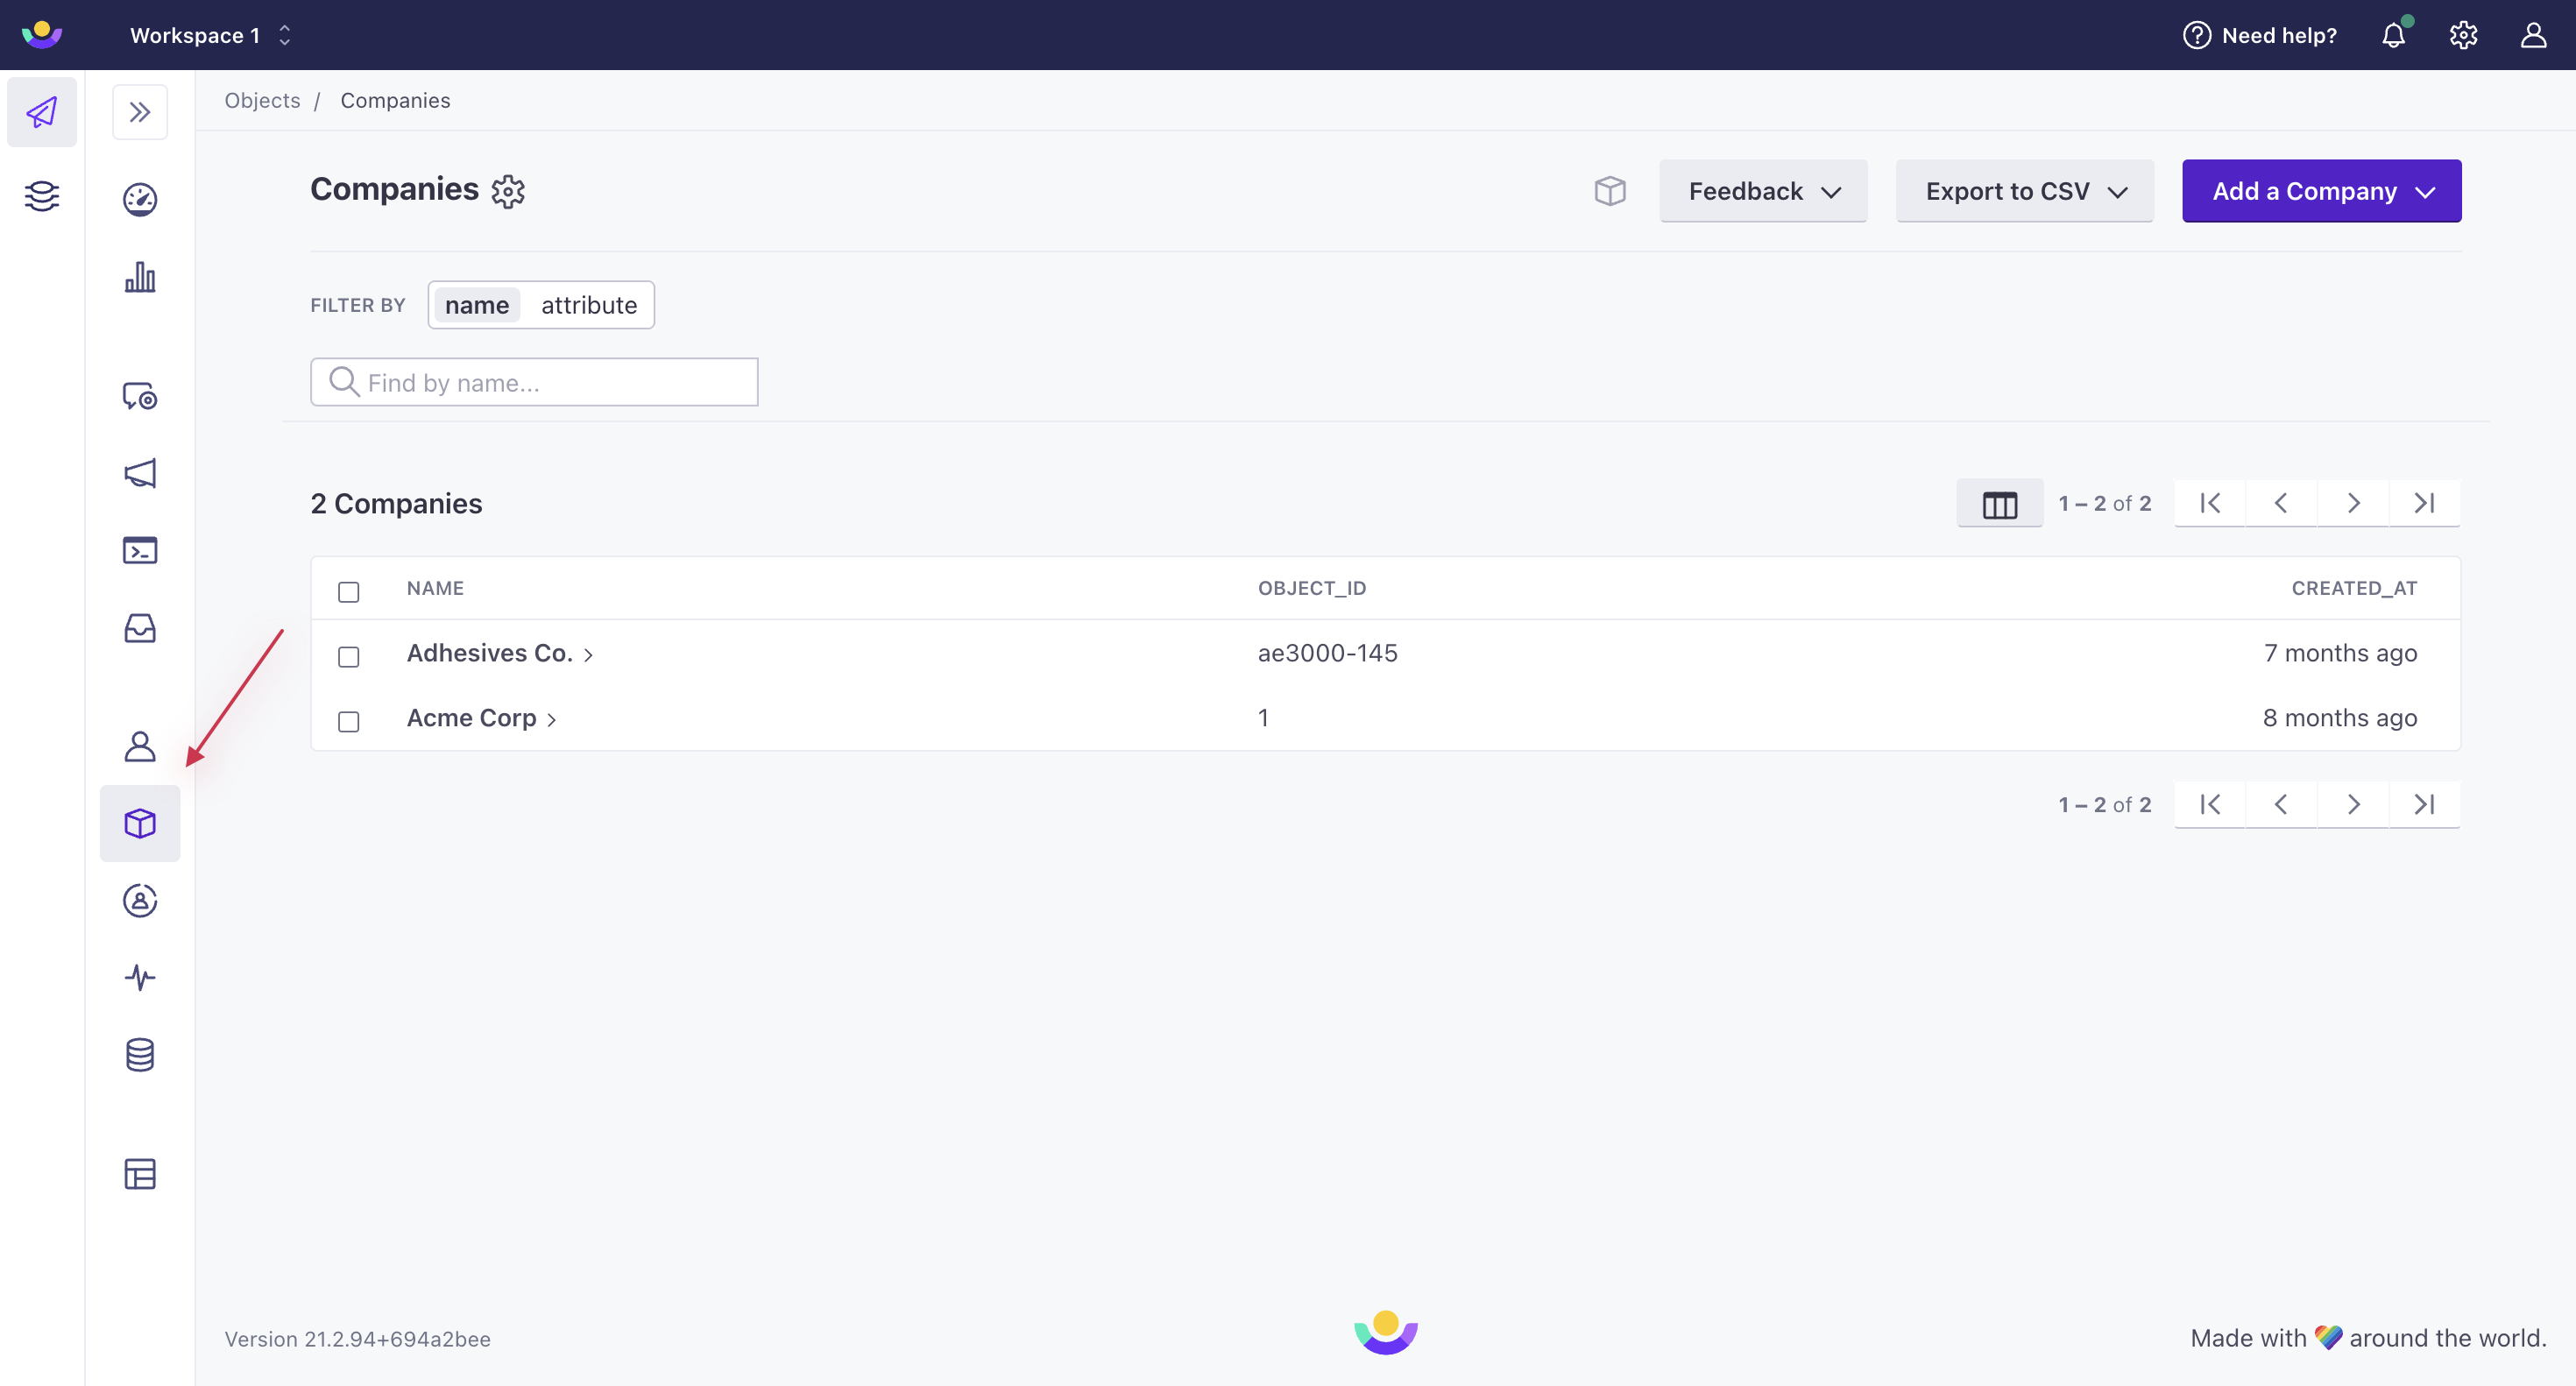Screen dimensions: 2576x1386
Task: Click the Find by name search field
Action: 534,380
